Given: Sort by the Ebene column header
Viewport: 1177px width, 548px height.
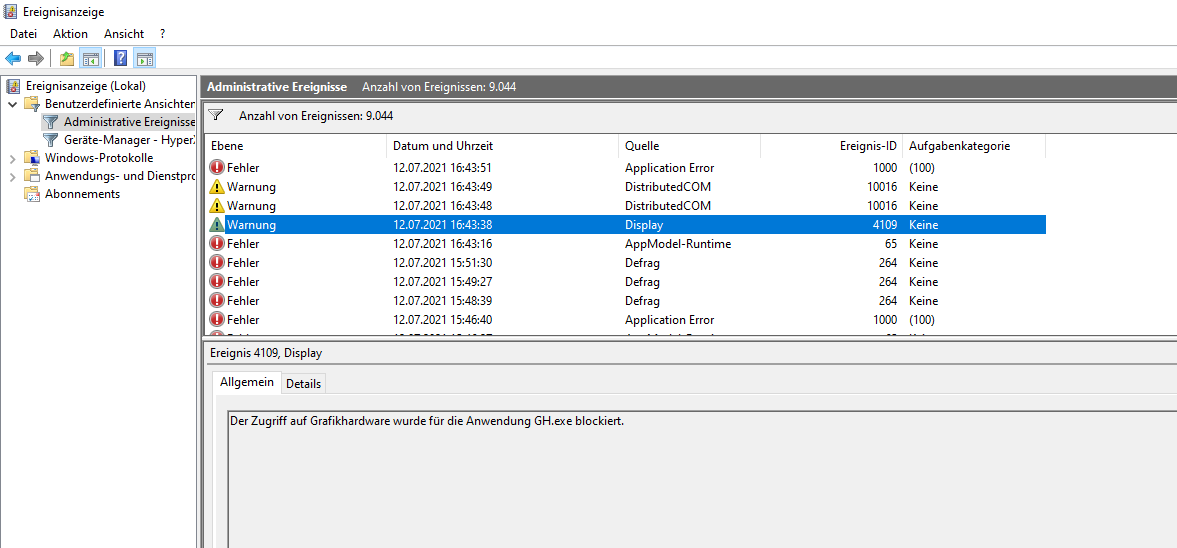Looking at the screenshot, I should [296, 146].
